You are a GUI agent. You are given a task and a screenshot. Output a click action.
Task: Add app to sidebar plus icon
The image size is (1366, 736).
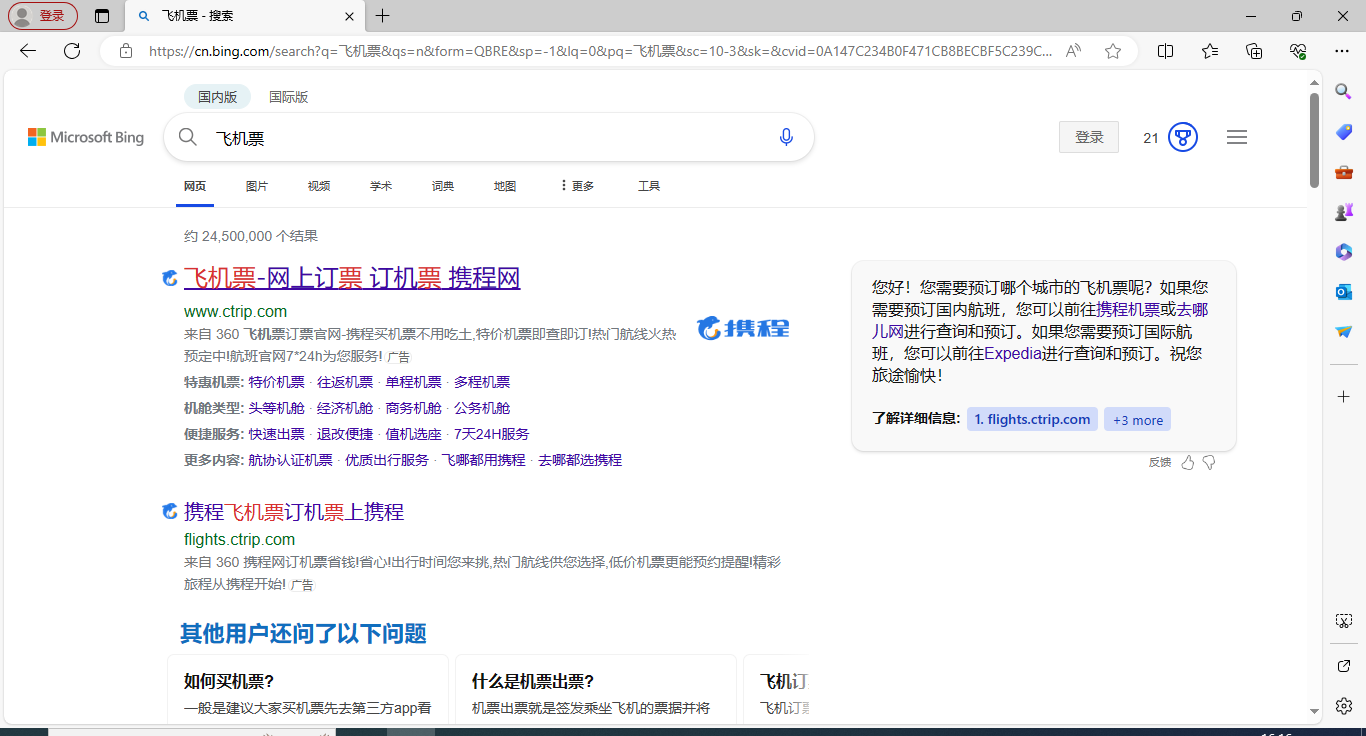coord(1344,397)
